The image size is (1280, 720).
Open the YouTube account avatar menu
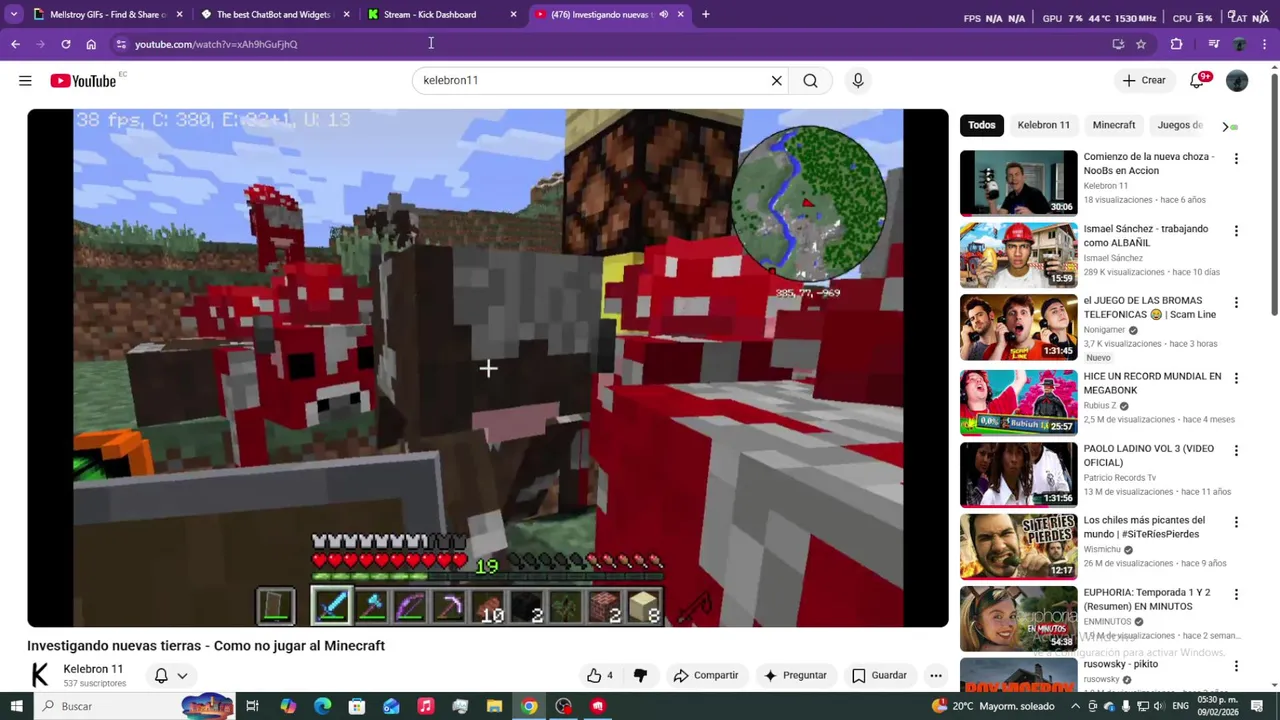click(x=1237, y=81)
